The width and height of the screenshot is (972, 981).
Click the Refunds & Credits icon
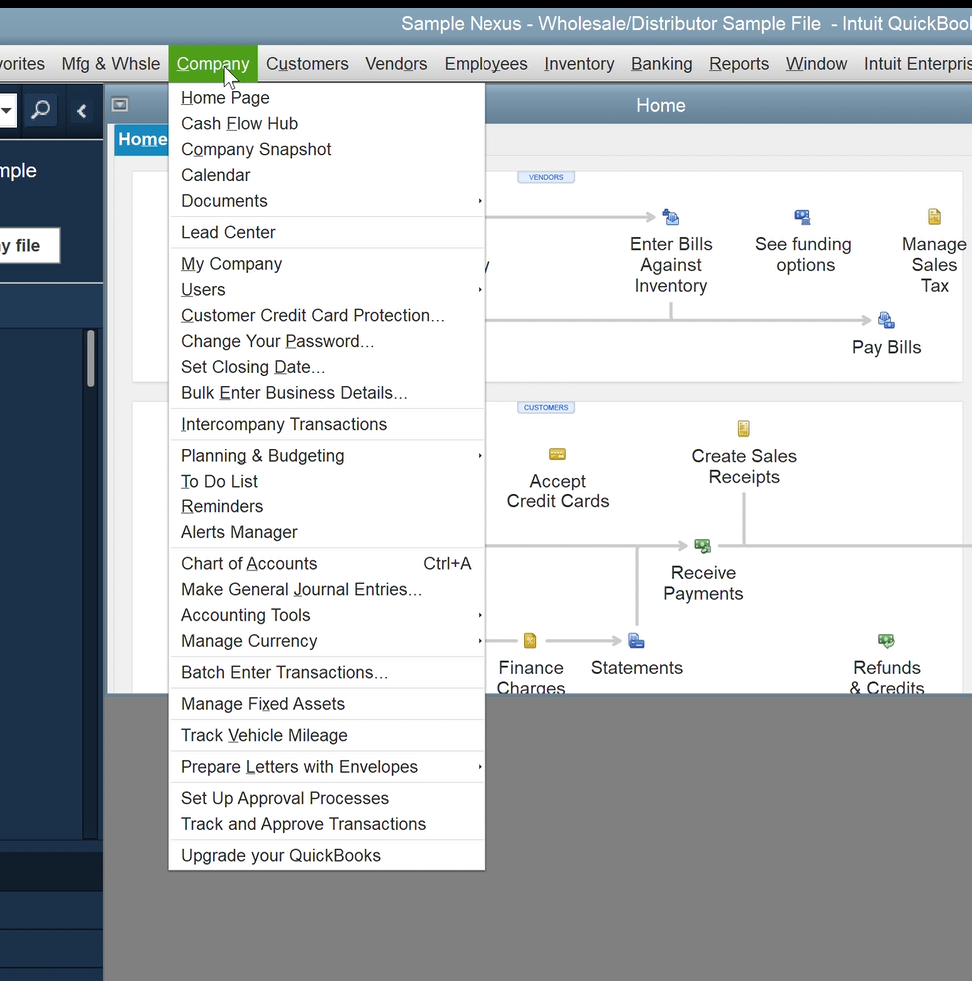(x=886, y=641)
